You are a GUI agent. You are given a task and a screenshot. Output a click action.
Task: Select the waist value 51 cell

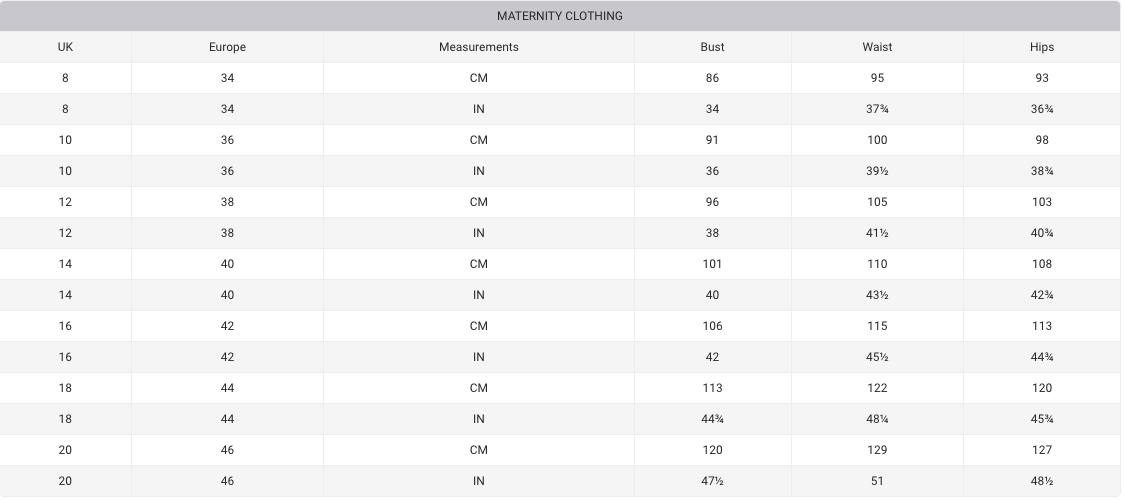877,481
